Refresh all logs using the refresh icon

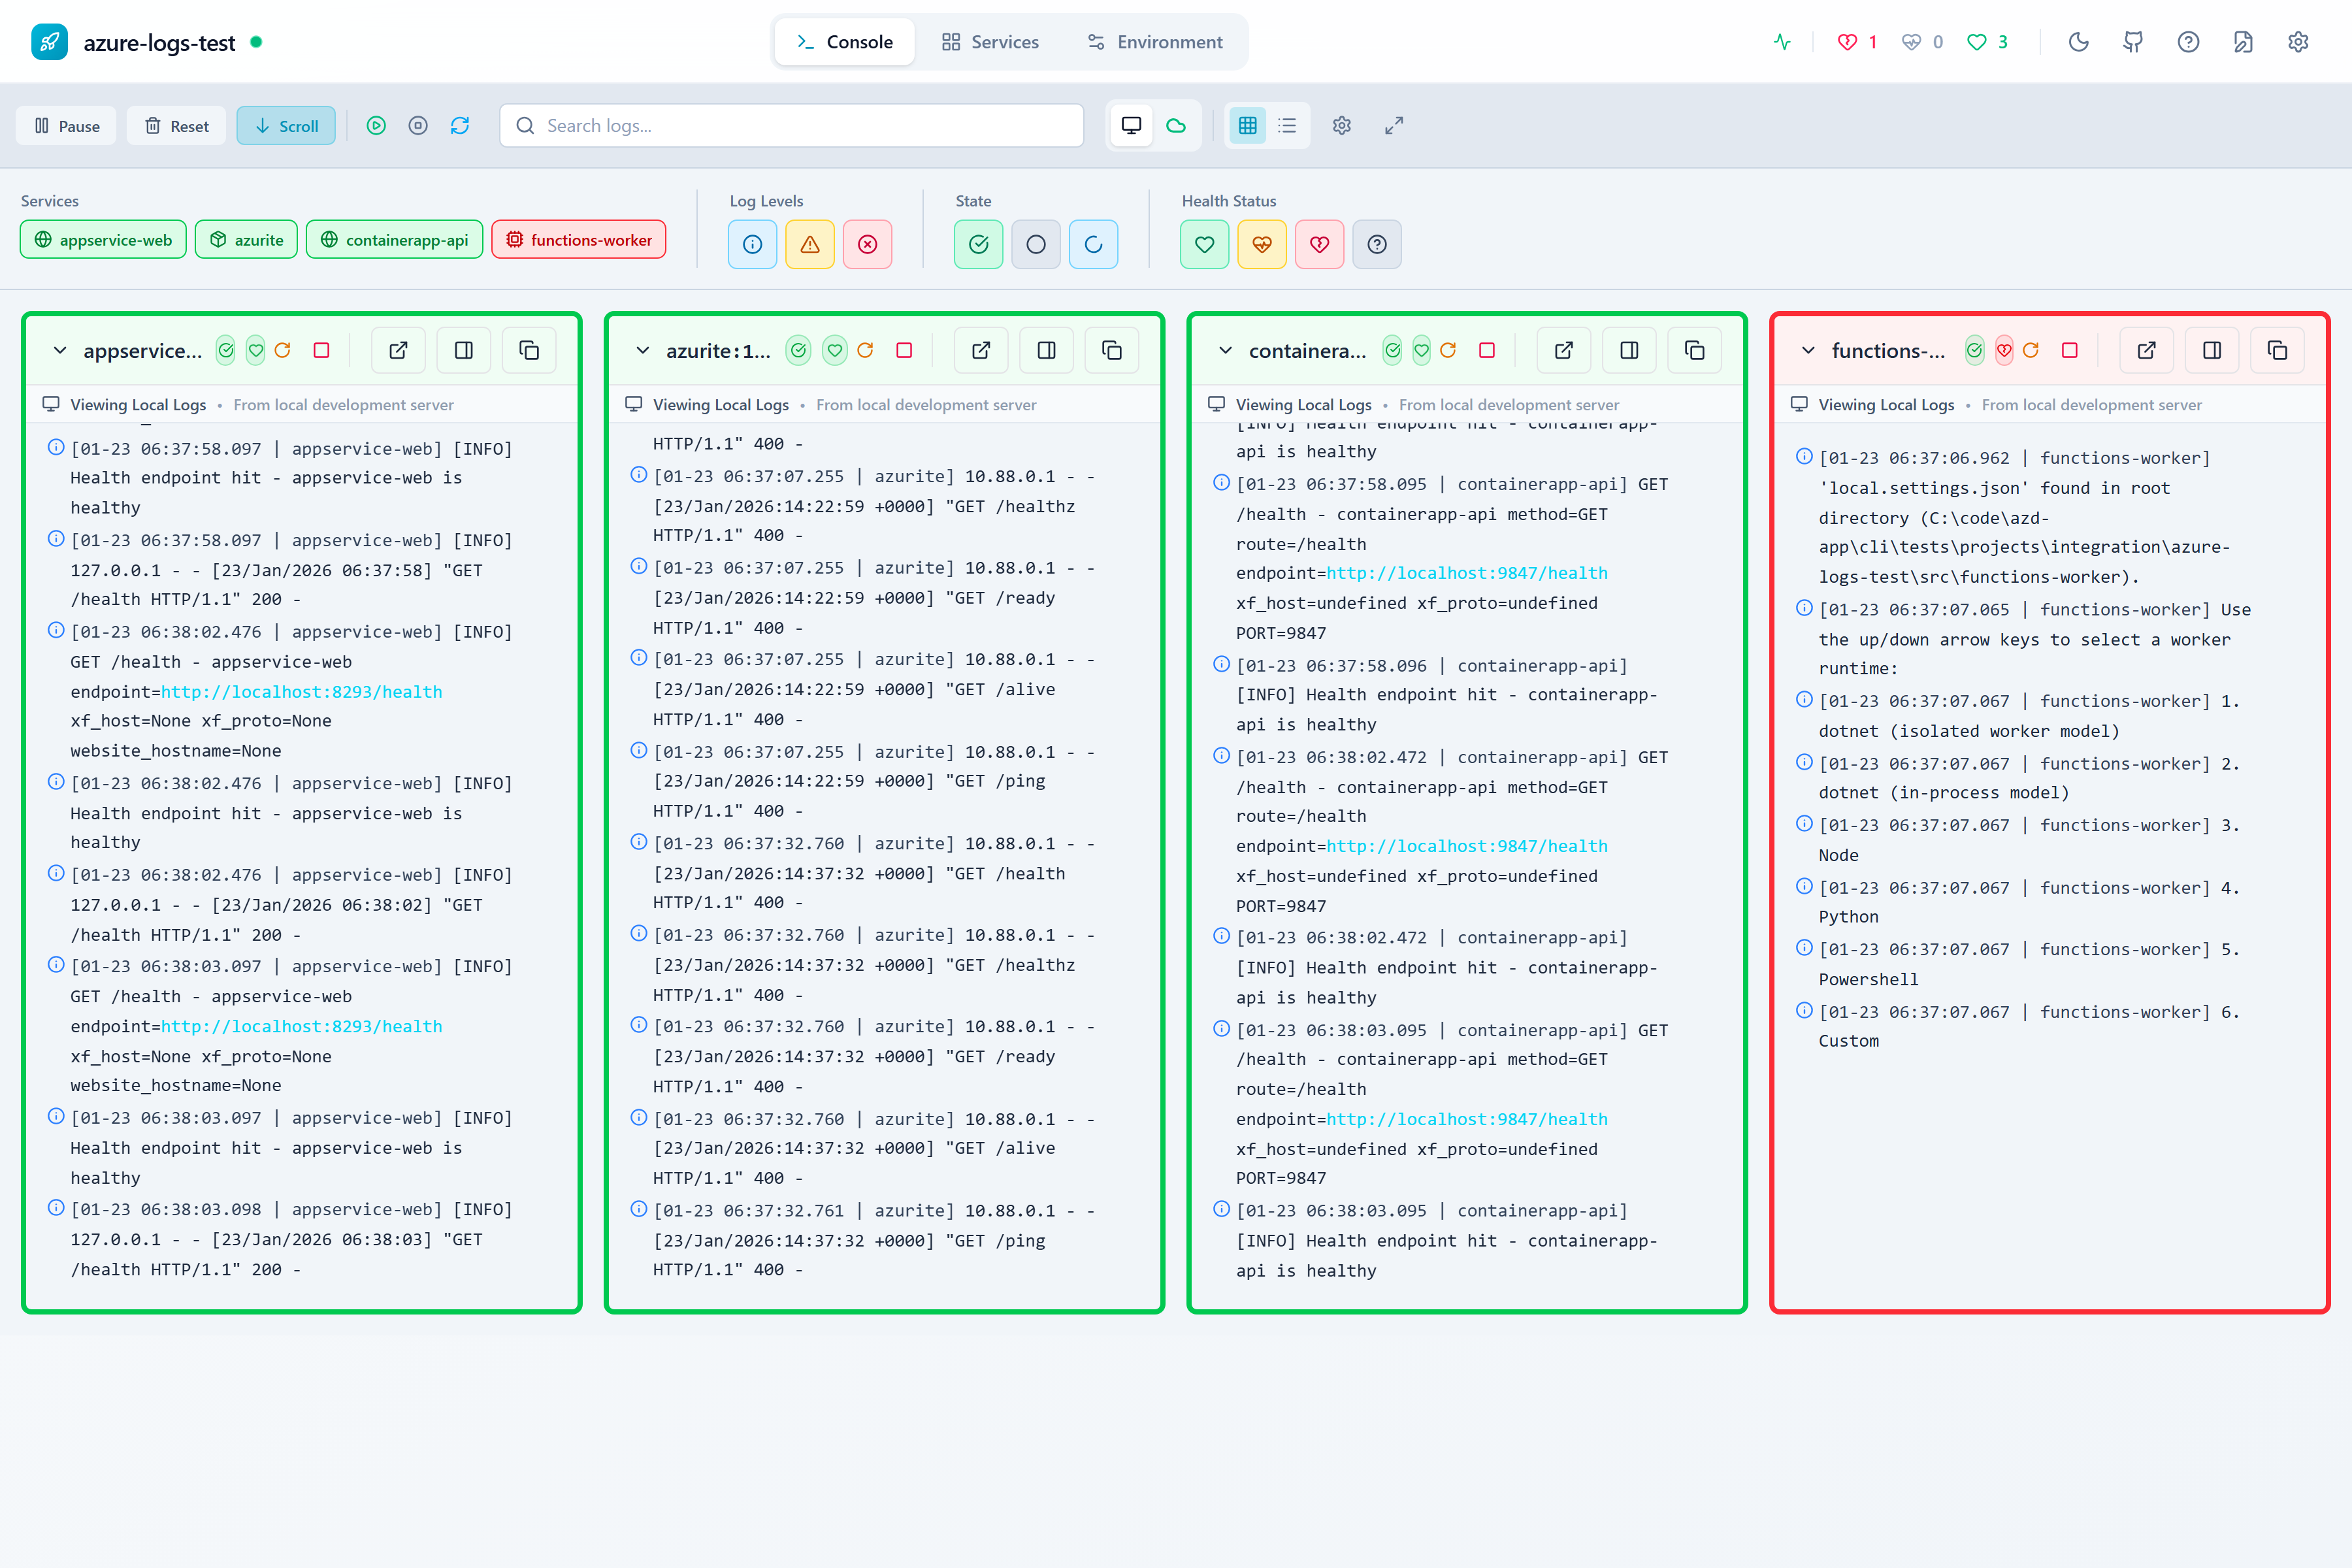pyautogui.click(x=460, y=125)
